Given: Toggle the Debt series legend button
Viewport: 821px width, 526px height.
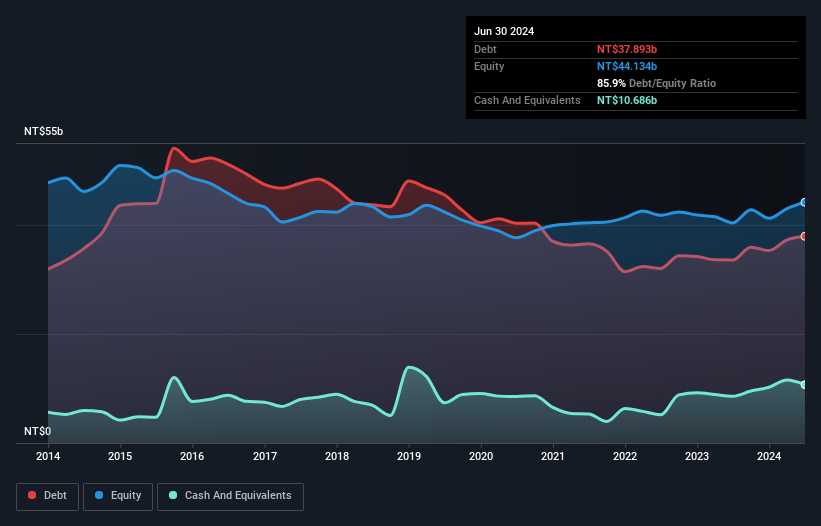Looking at the screenshot, I should point(47,496).
